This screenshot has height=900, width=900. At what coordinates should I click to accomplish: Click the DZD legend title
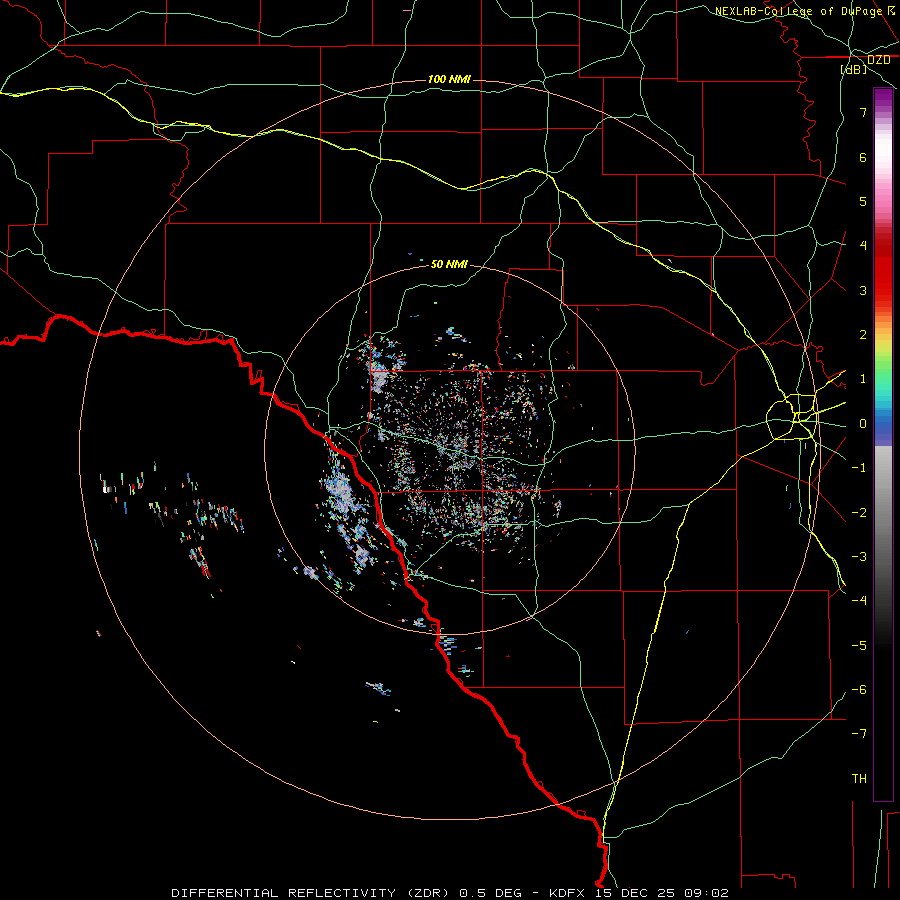tap(878, 60)
